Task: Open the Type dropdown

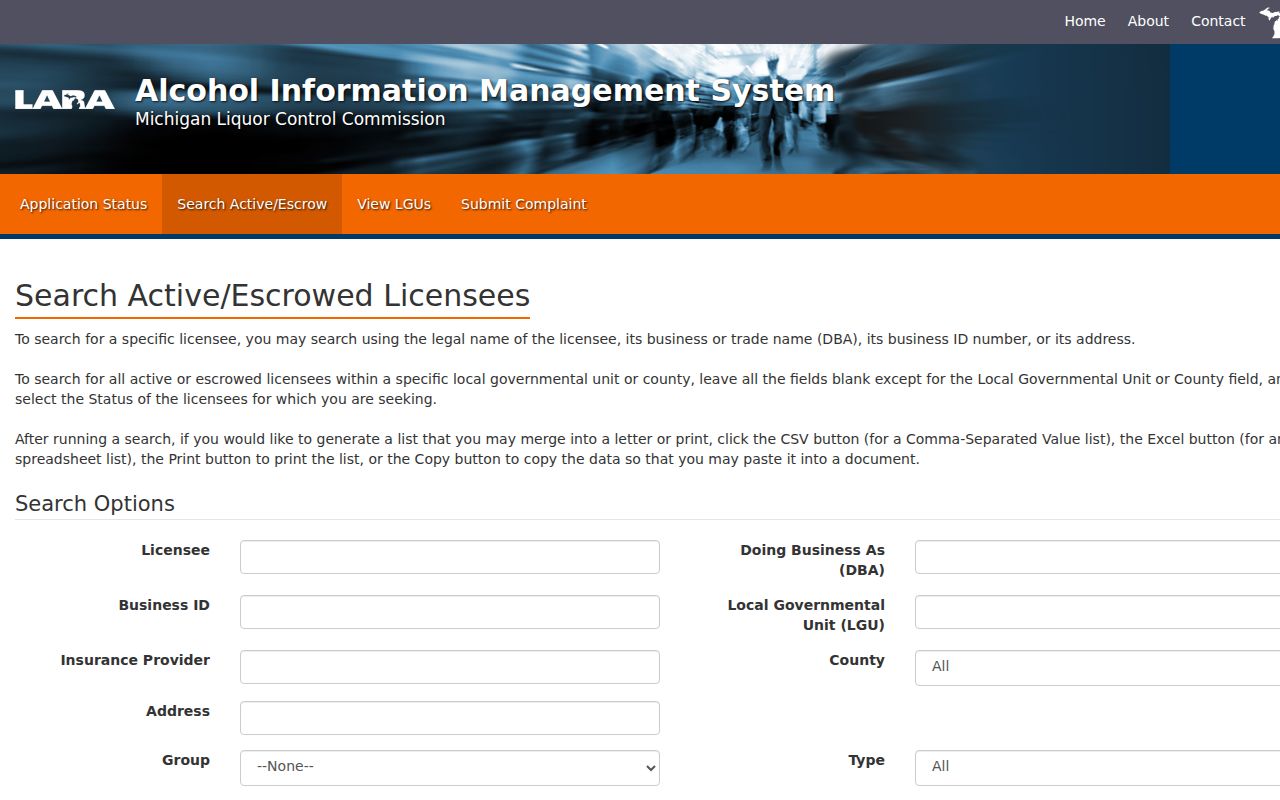Action: tap(1097, 767)
